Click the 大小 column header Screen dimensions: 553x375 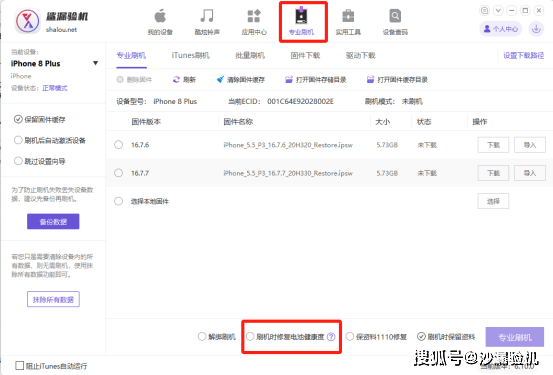383,122
